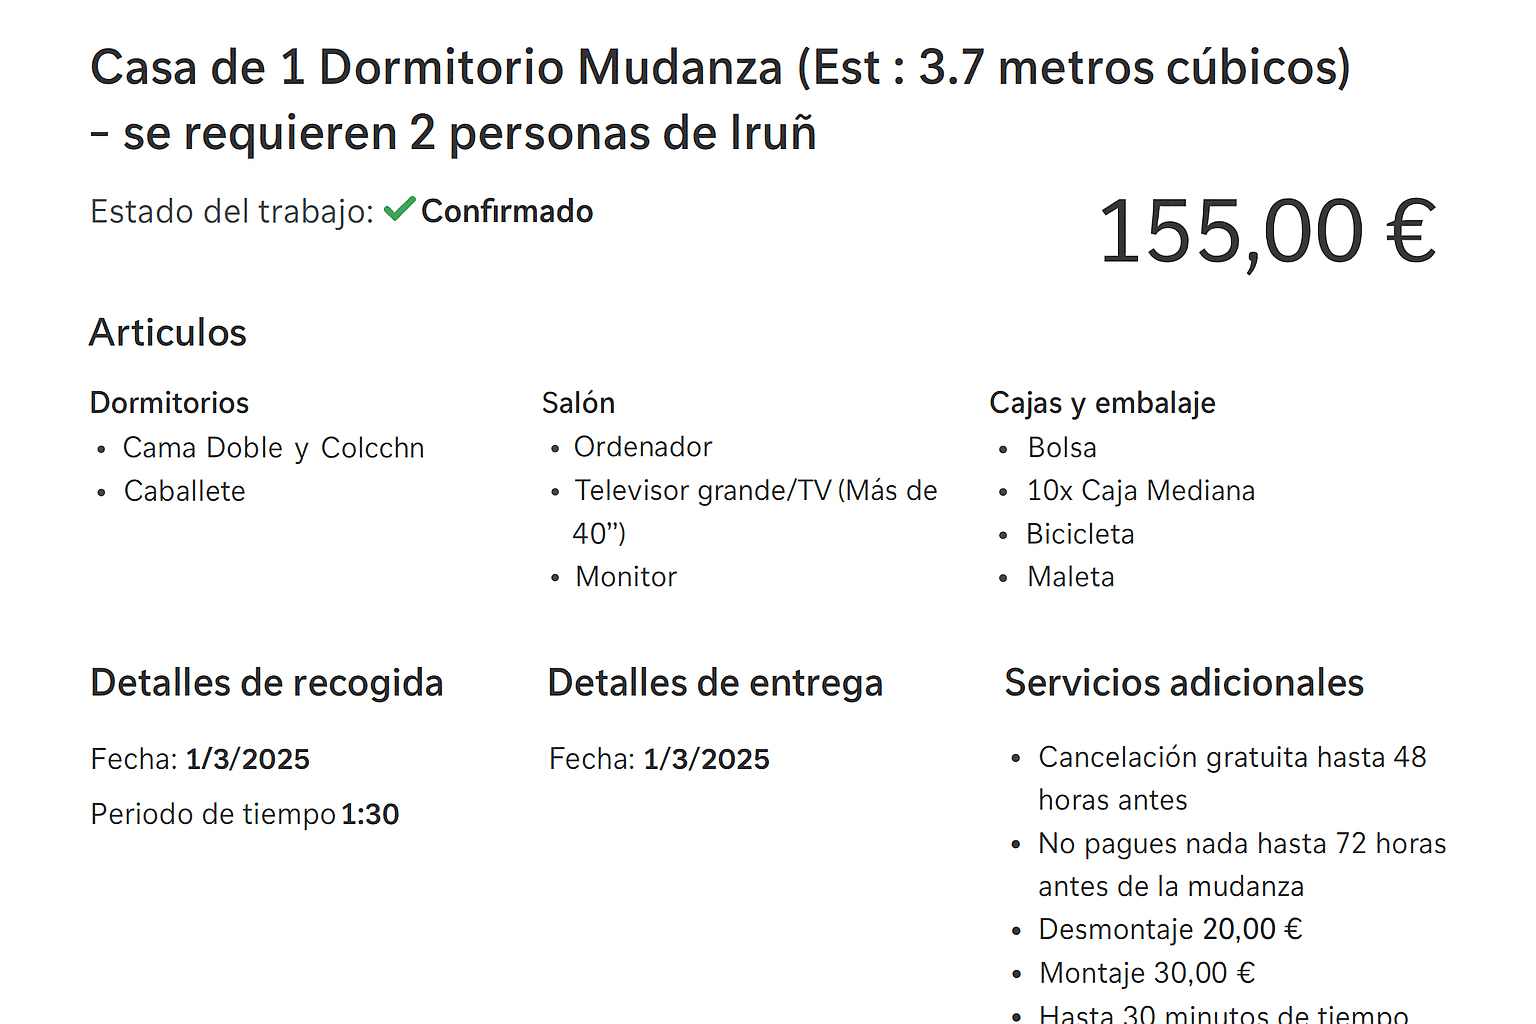Click the Cama Doble y Colcchn item
Image resolution: width=1536 pixels, height=1024 pixels.
click(x=273, y=448)
